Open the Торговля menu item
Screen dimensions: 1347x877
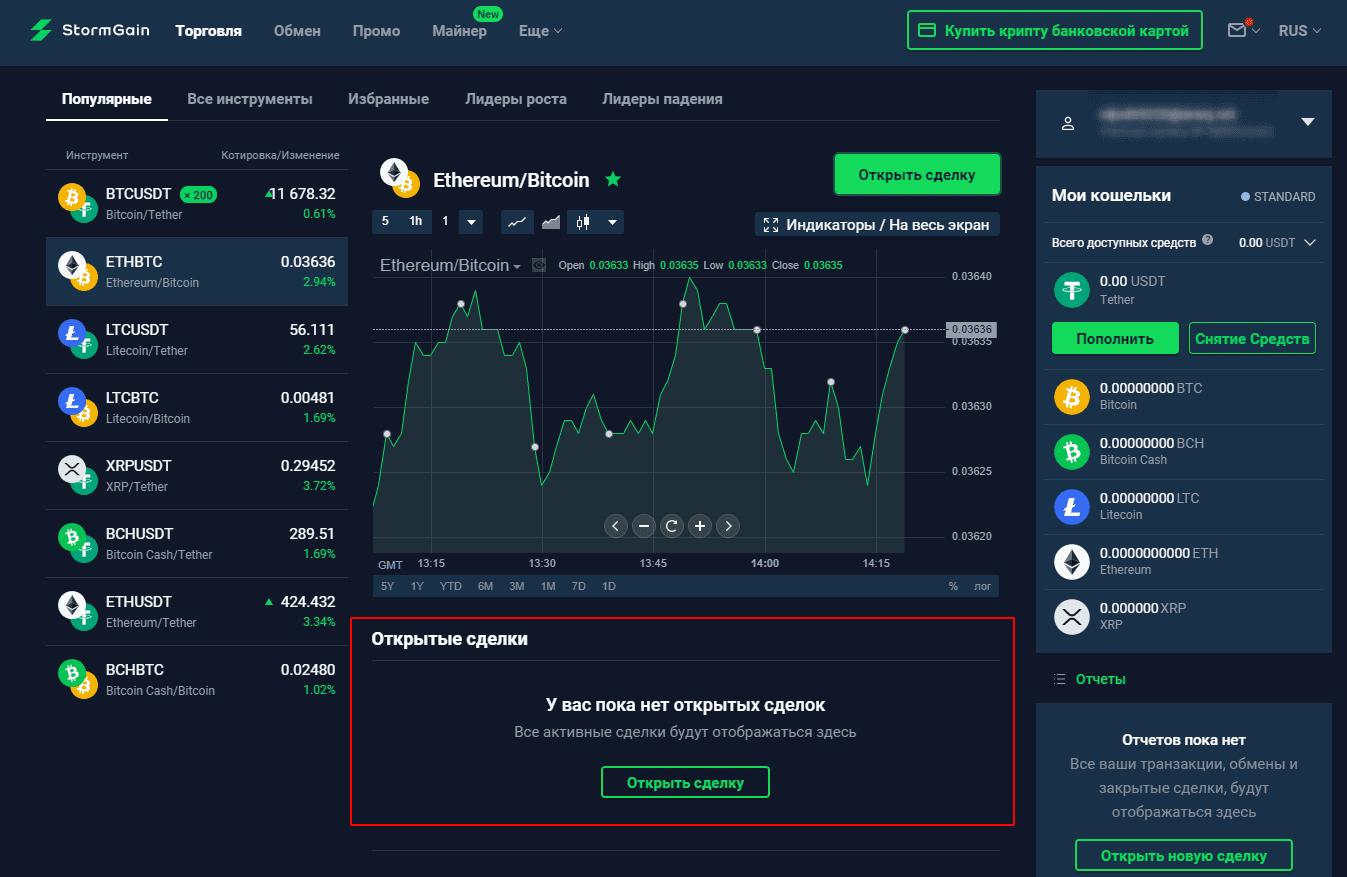point(208,31)
